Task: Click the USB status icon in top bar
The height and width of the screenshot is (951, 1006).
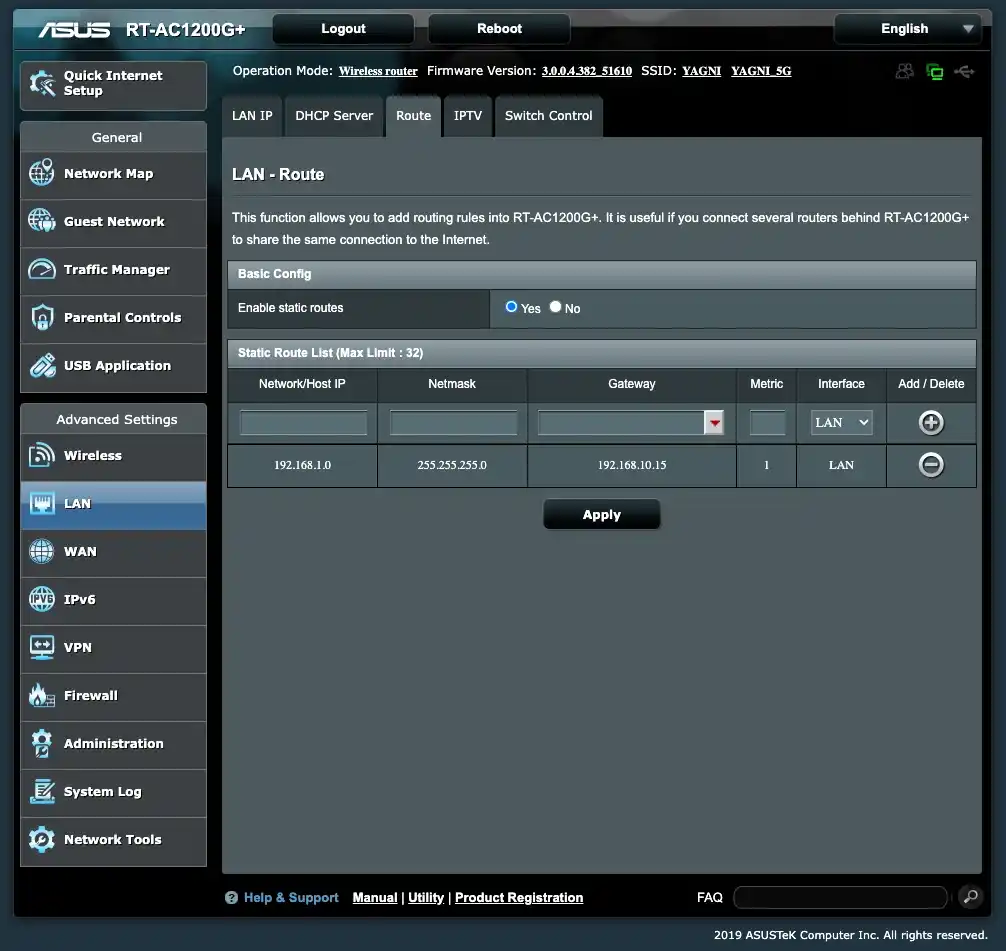Action: click(x=964, y=71)
